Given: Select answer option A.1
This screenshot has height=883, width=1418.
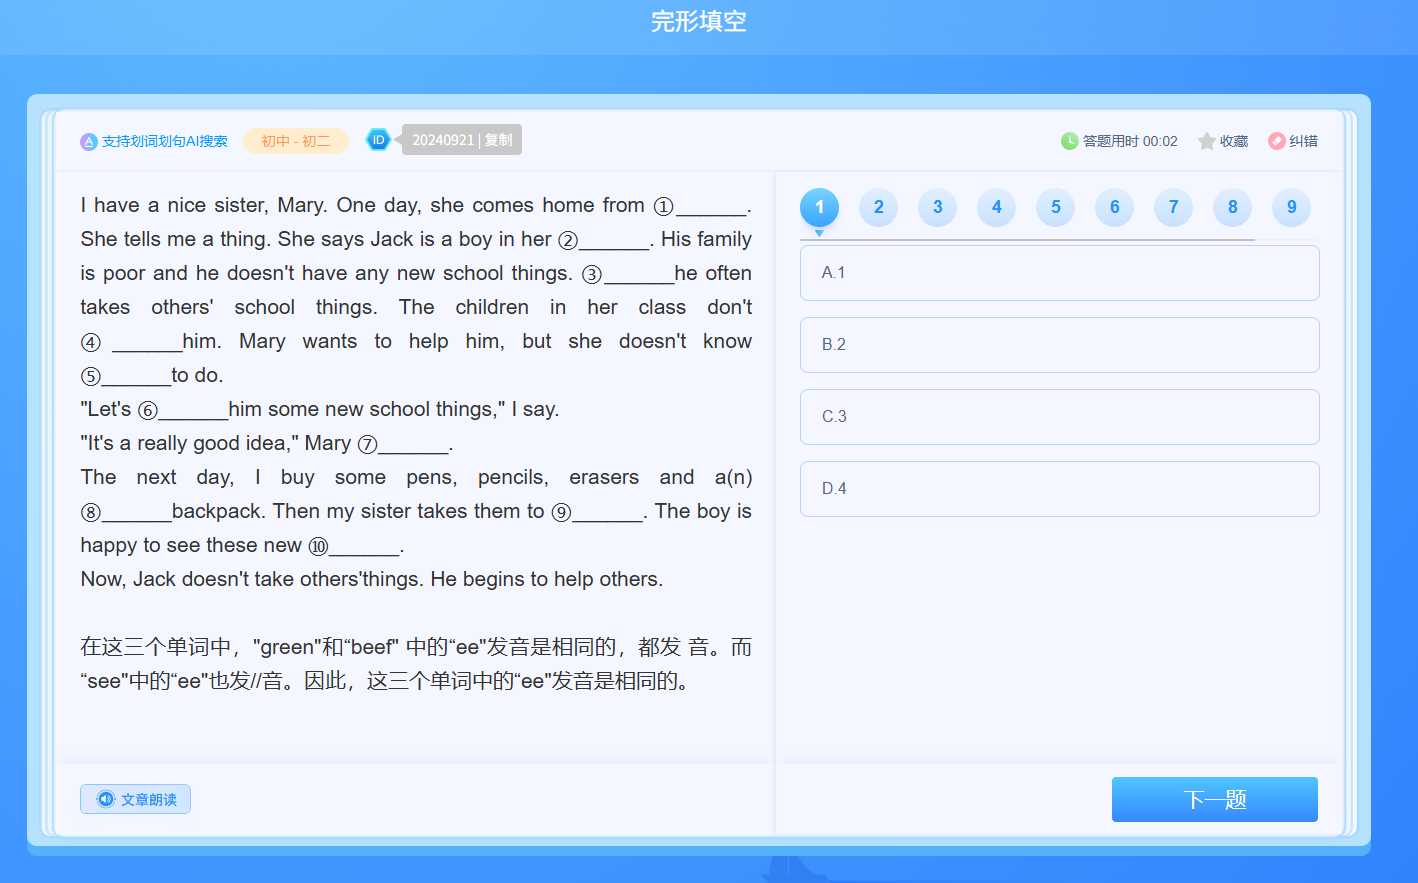Looking at the screenshot, I should tap(1059, 273).
